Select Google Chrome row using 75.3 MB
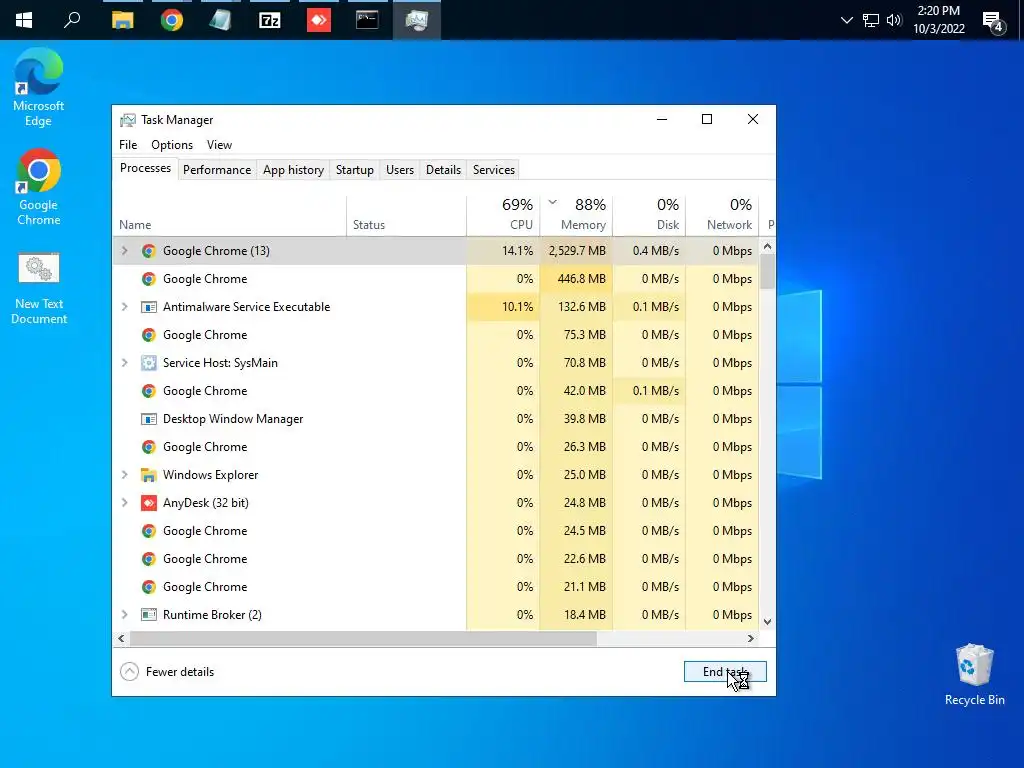Image resolution: width=1024 pixels, height=768 pixels. [x=436, y=335]
